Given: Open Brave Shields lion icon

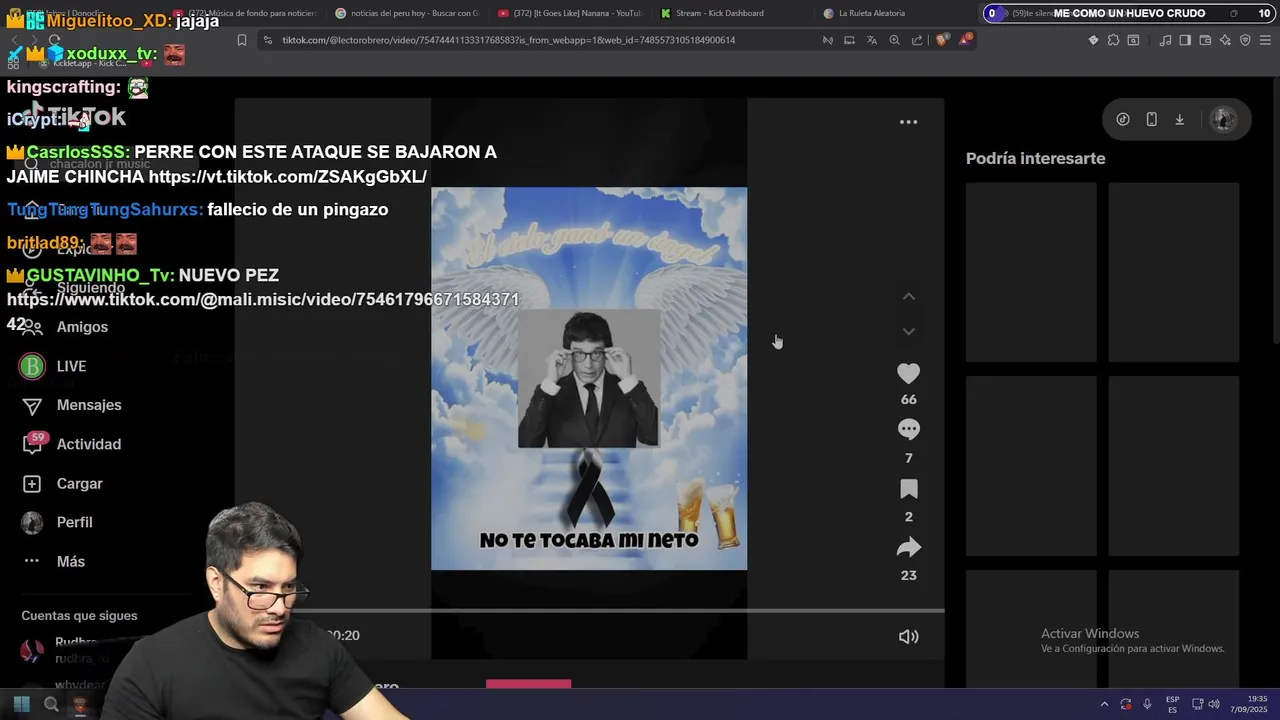Looking at the screenshot, I should (x=942, y=40).
